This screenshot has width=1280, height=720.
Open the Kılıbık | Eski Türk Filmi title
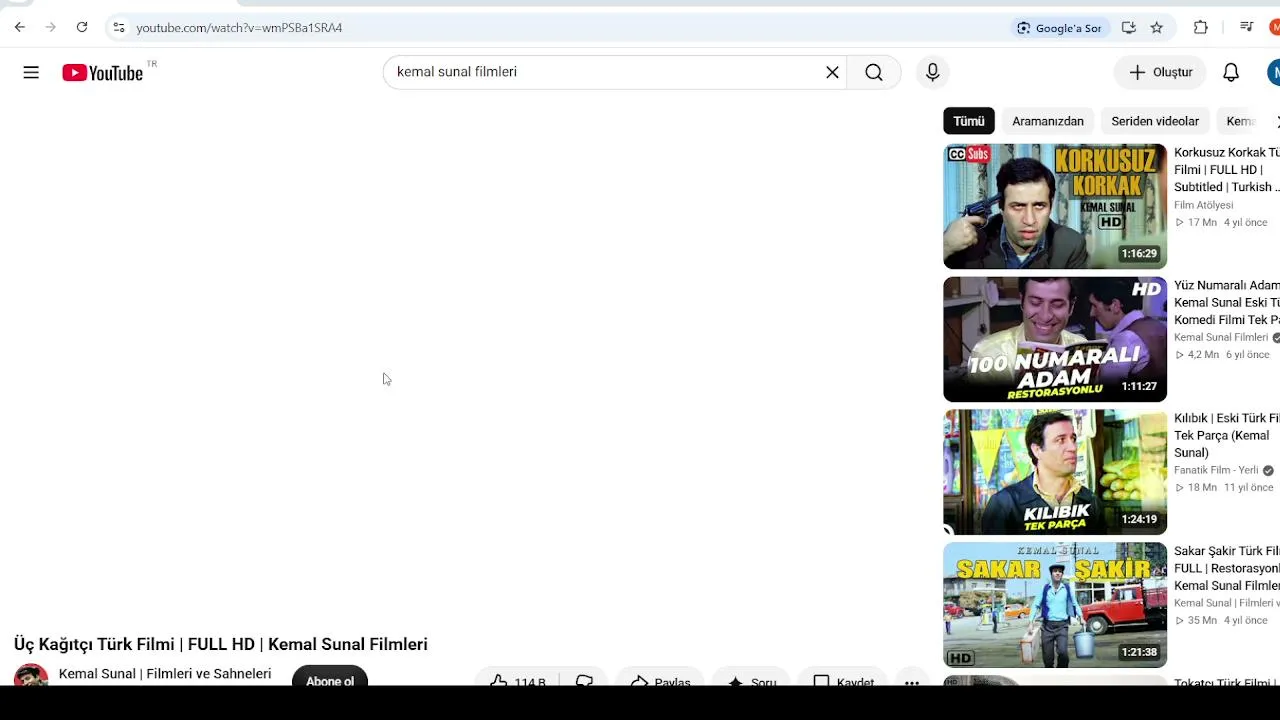(x=1227, y=435)
